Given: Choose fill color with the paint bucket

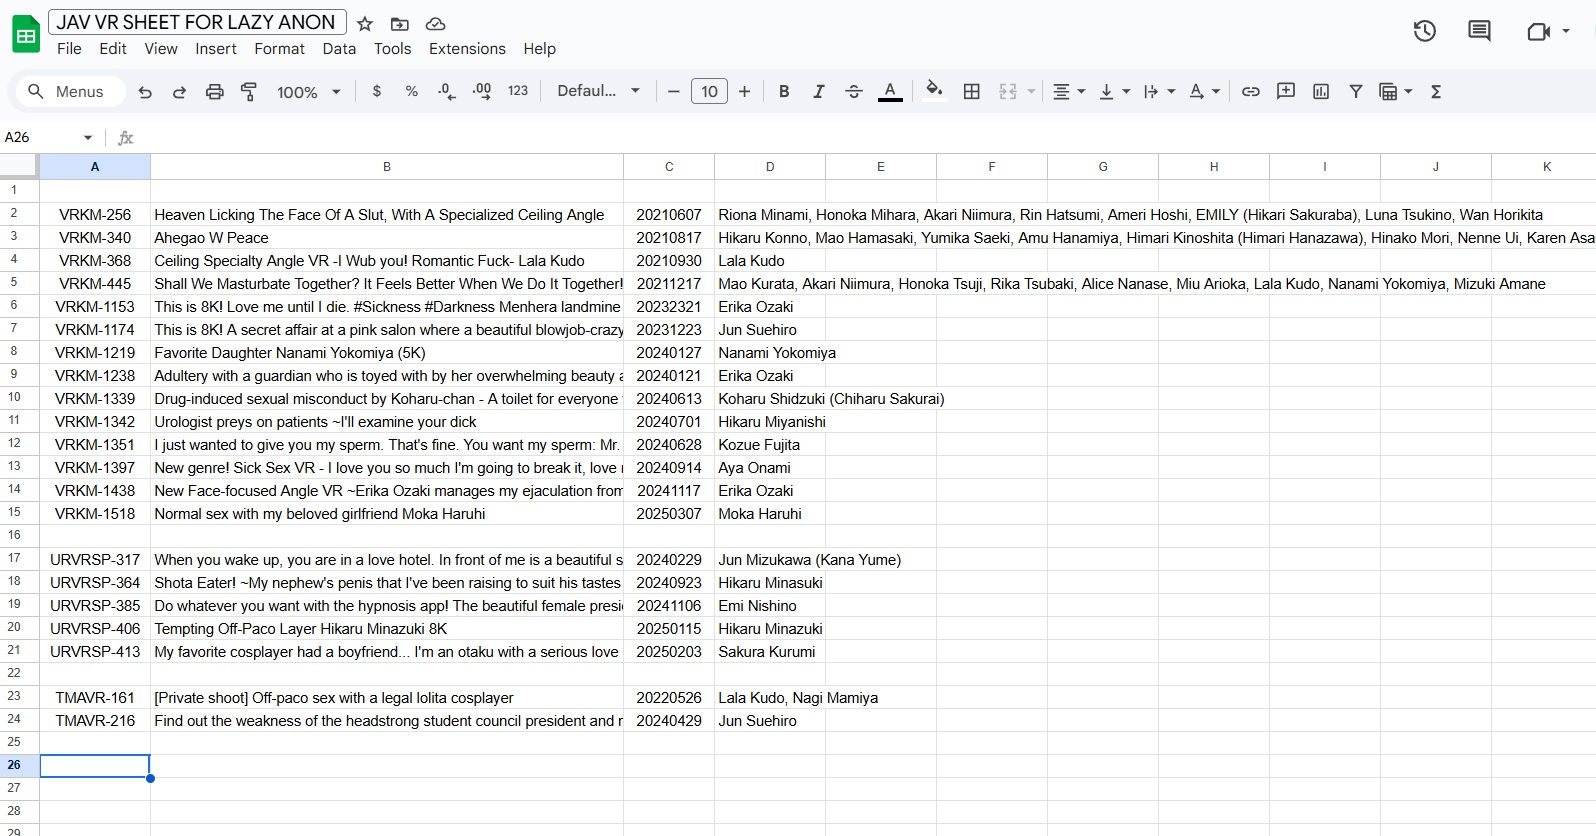Looking at the screenshot, I should point(934,91).
